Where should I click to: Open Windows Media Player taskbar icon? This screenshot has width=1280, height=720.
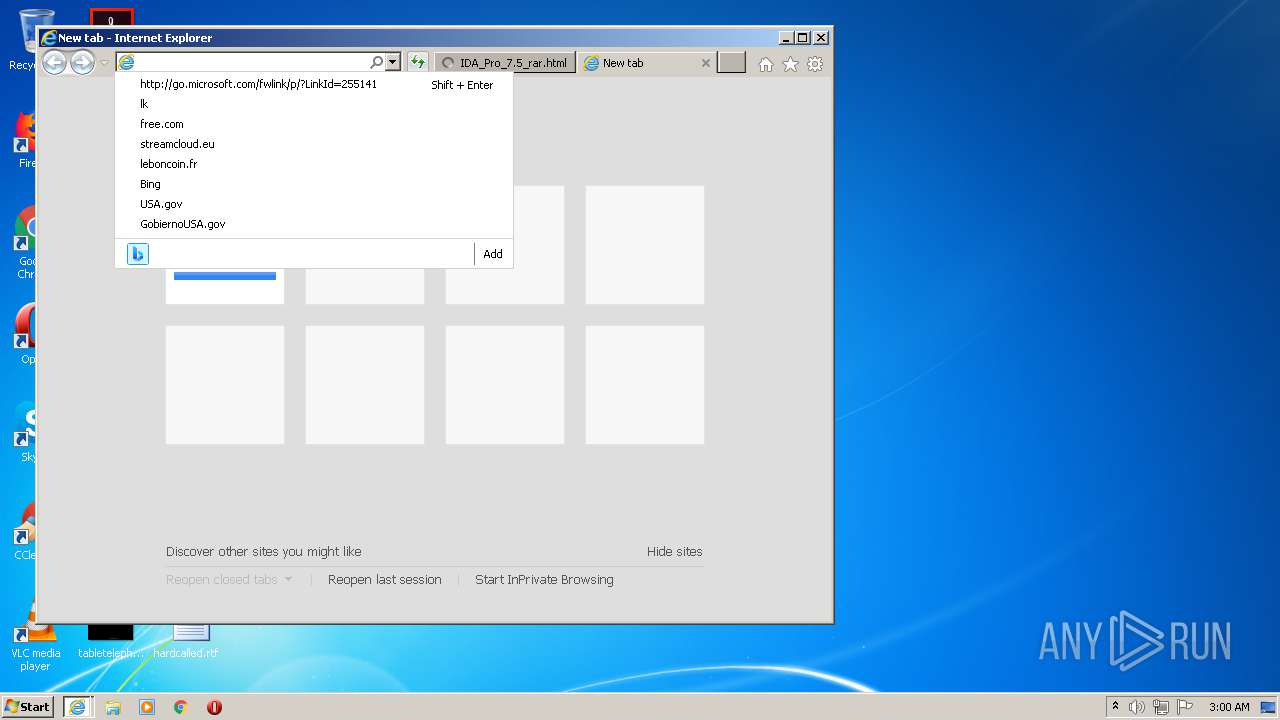(x=147, y=707)
